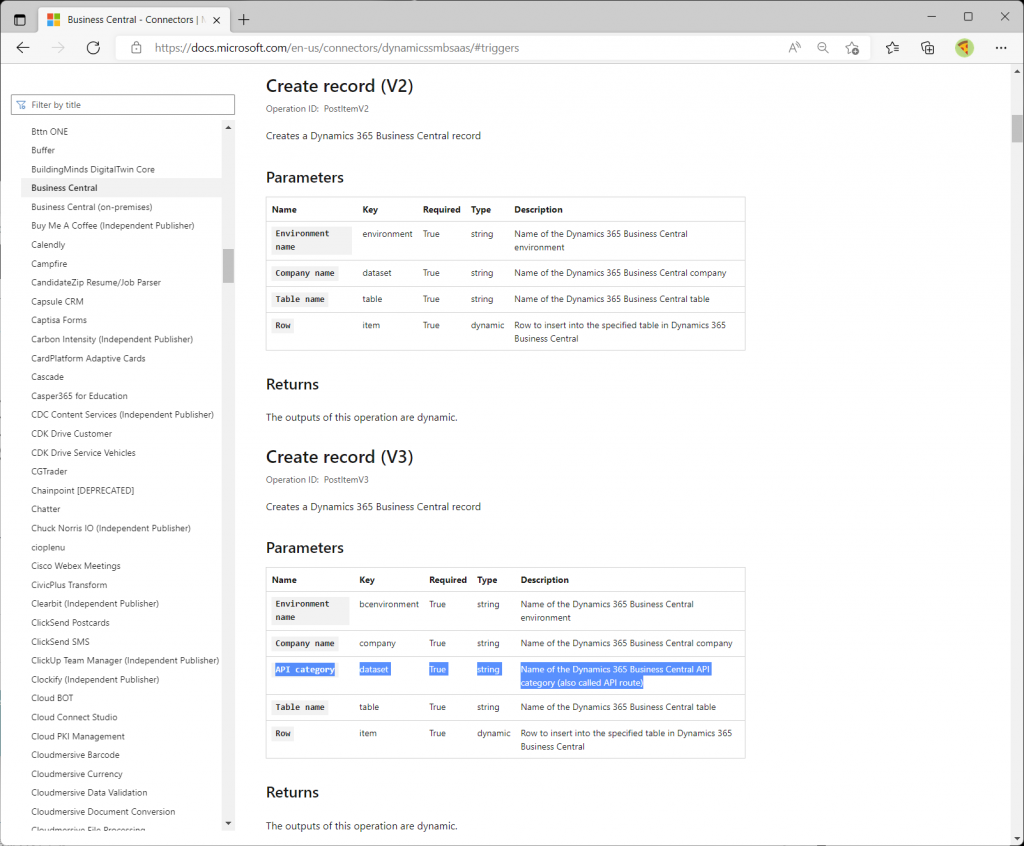Open the Captisa Forms link
This screenshot has width=1024, height=846.
(x=59, y=320)
